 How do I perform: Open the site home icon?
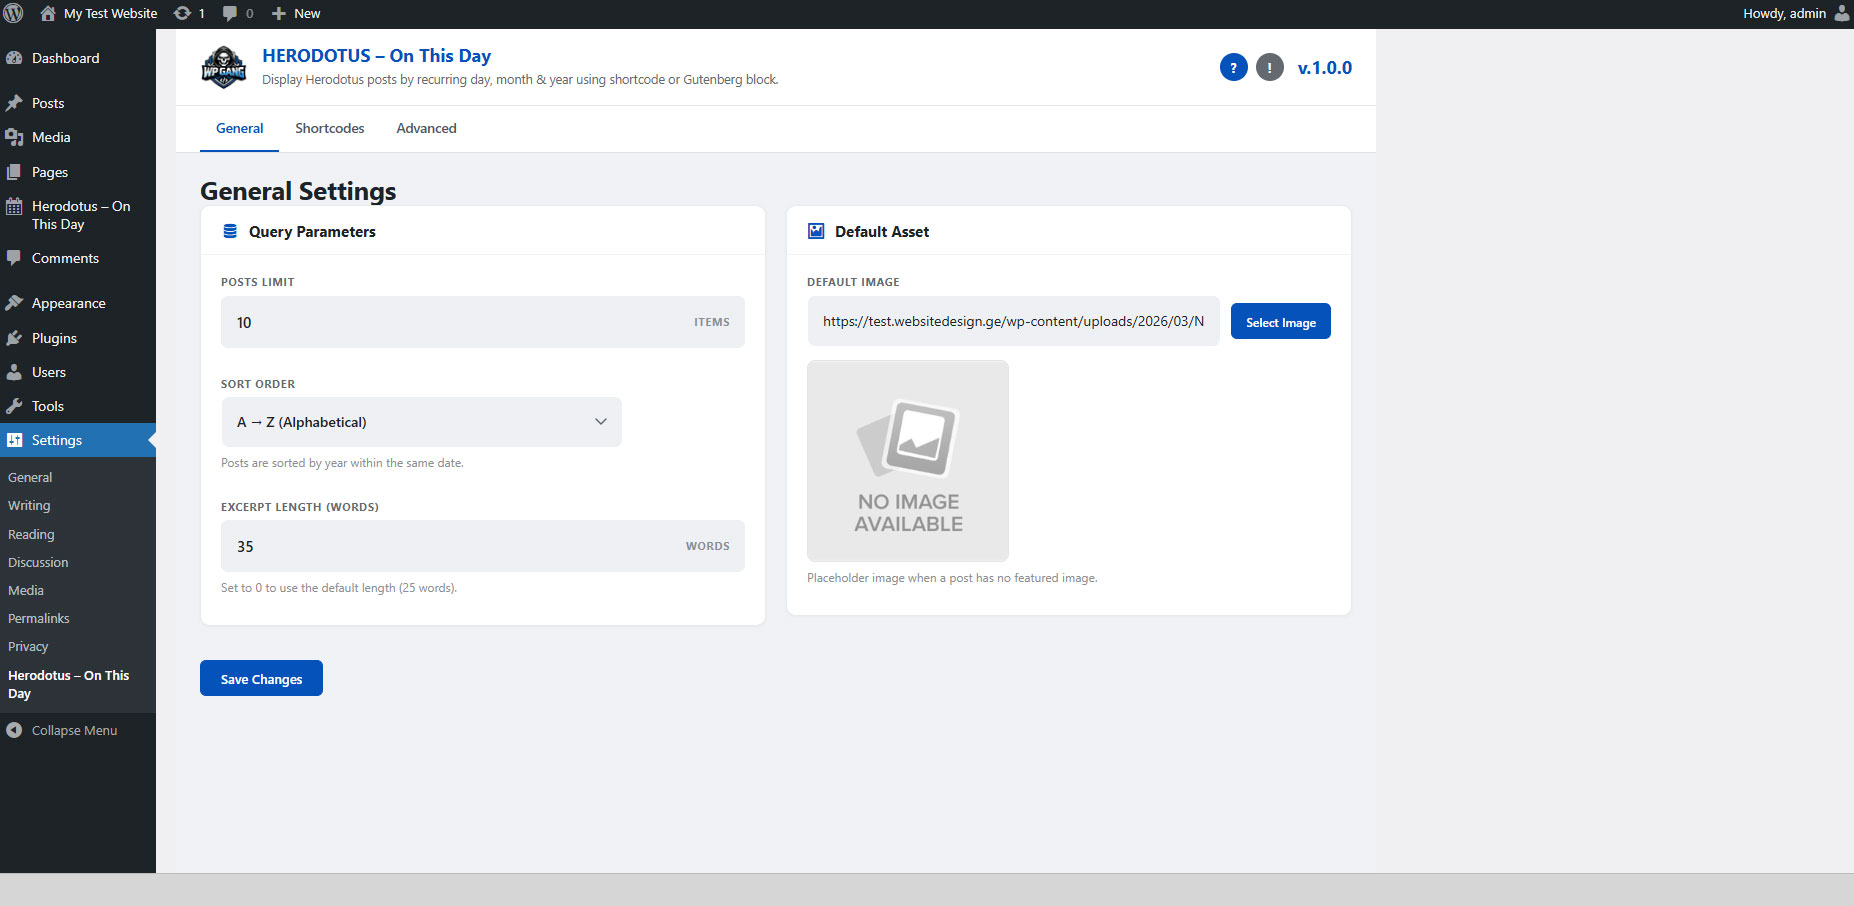[47, 13]
